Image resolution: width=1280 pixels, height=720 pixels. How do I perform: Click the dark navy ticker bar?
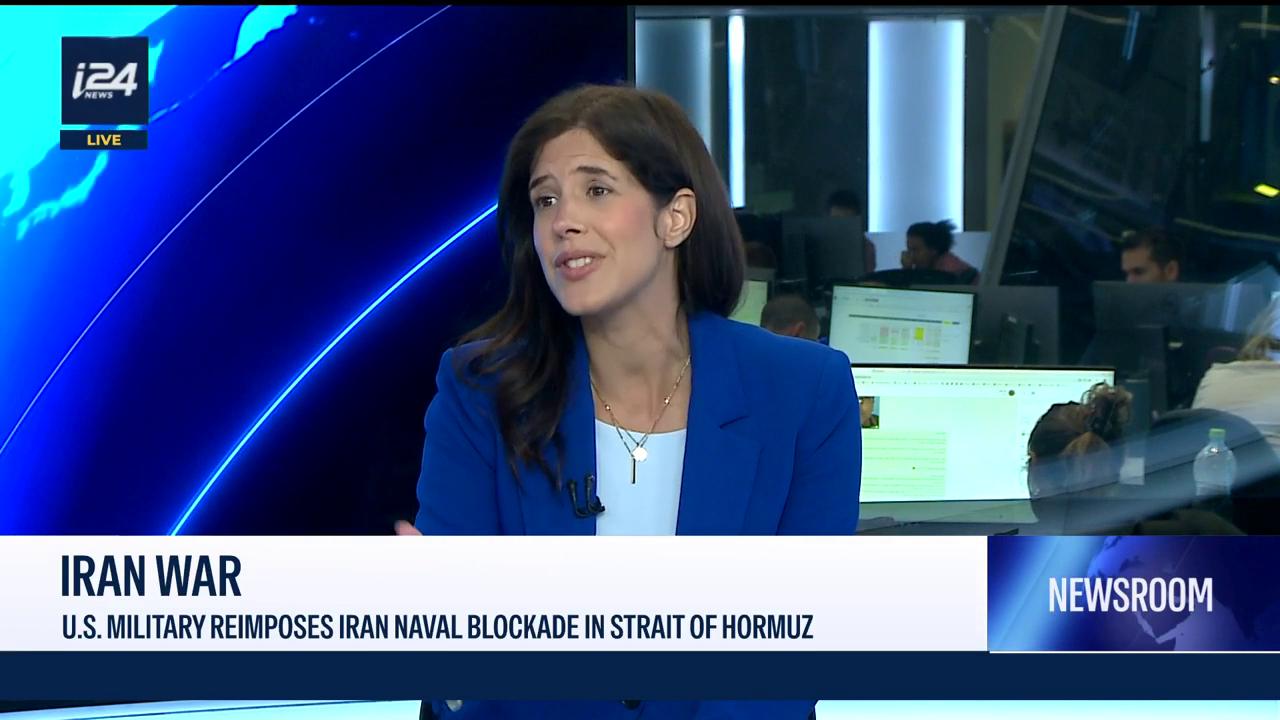tap(640, 676)
